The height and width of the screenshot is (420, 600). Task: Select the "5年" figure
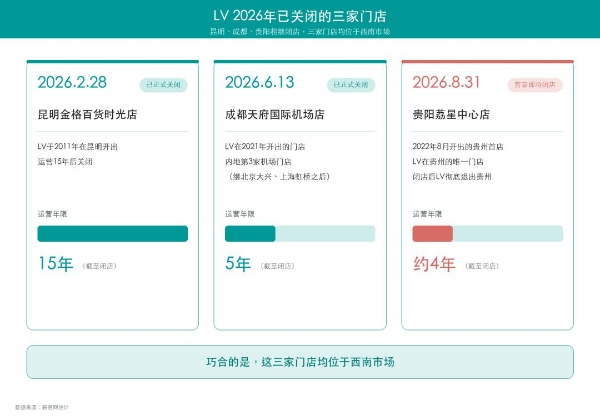coord(238,264)
